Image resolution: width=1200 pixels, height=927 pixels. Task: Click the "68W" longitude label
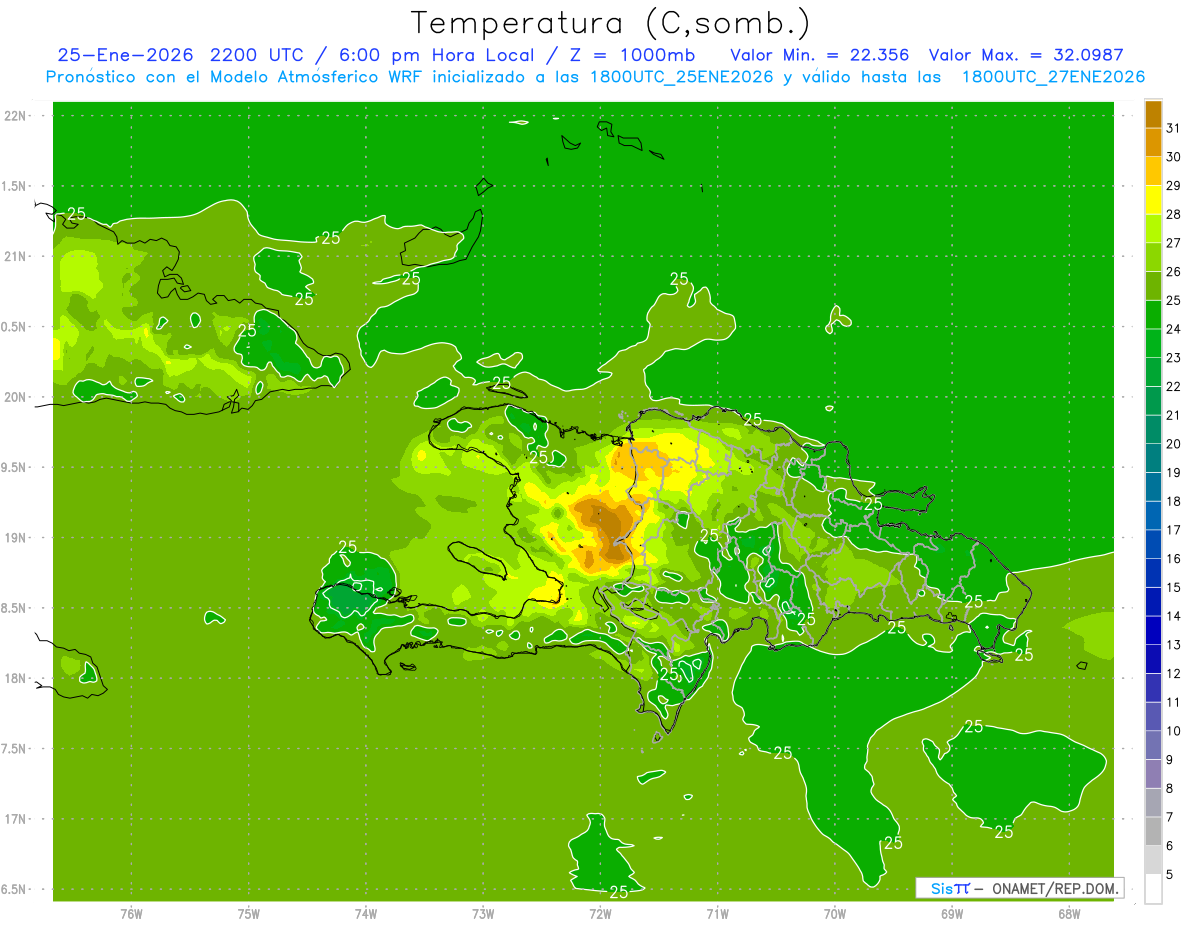1069,913
